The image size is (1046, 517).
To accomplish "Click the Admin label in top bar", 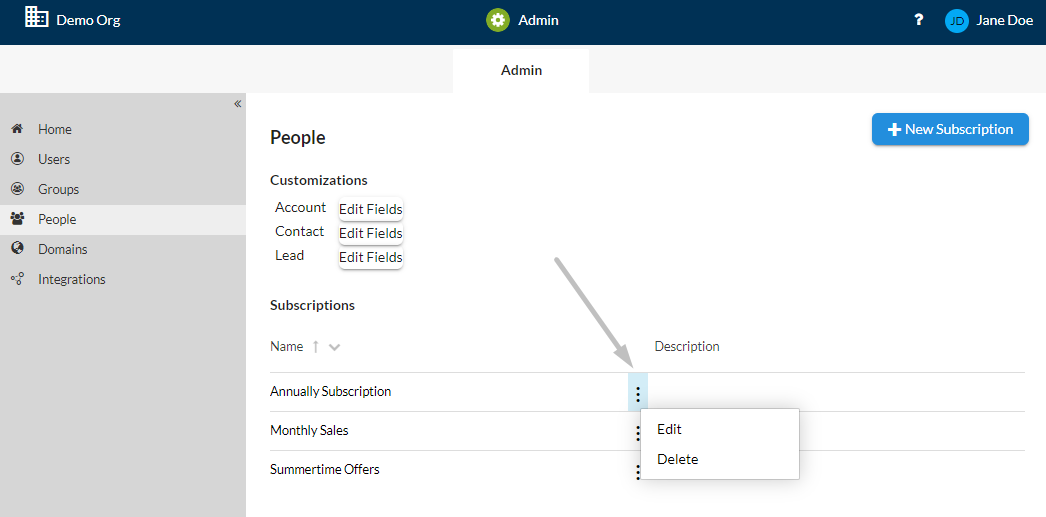I will point(538,21).
